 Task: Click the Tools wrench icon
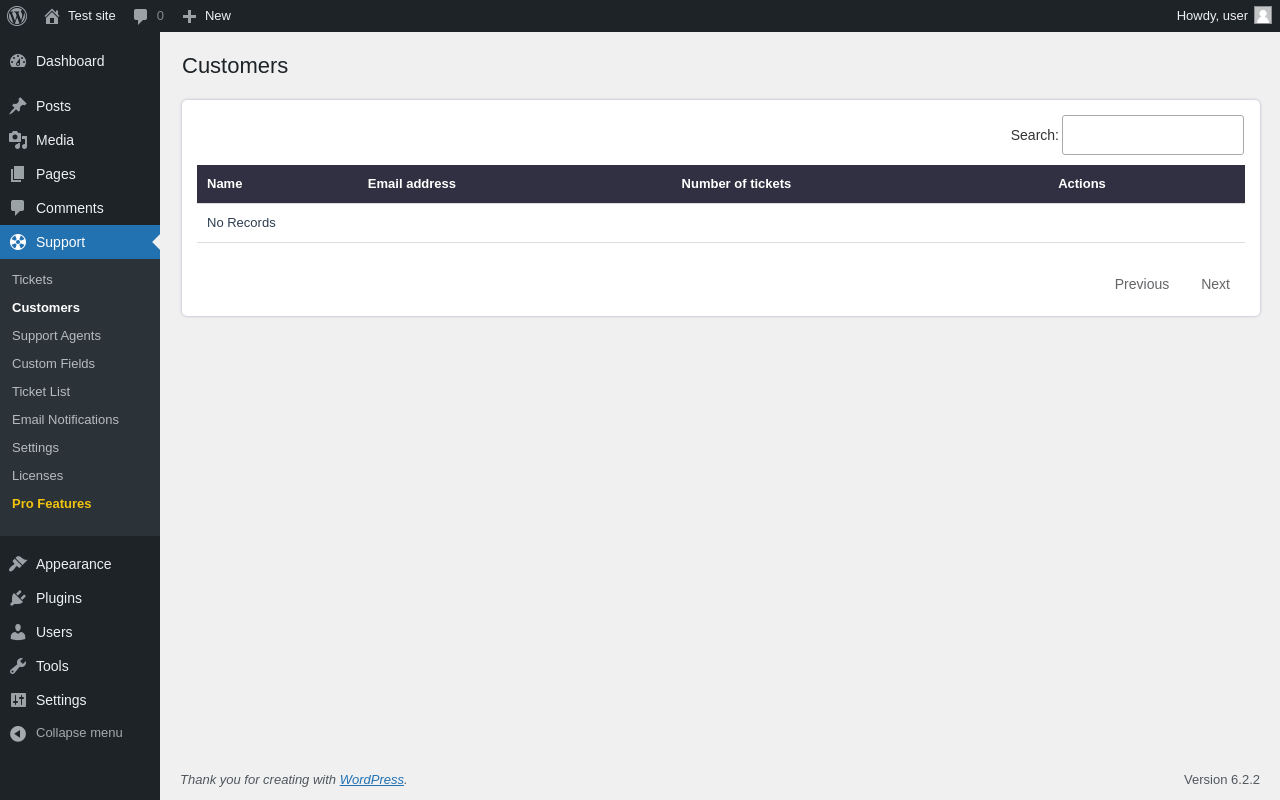pyautogui.click(x=18, y=666)
